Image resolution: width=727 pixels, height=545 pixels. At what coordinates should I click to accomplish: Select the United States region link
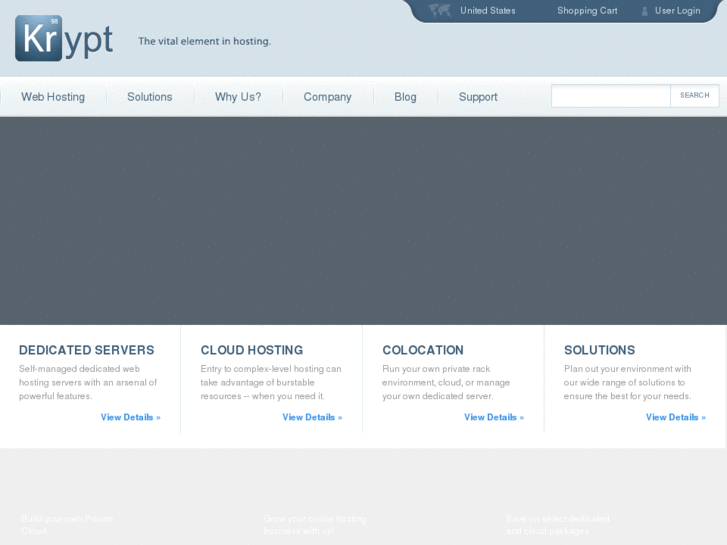tap(487, 11)
